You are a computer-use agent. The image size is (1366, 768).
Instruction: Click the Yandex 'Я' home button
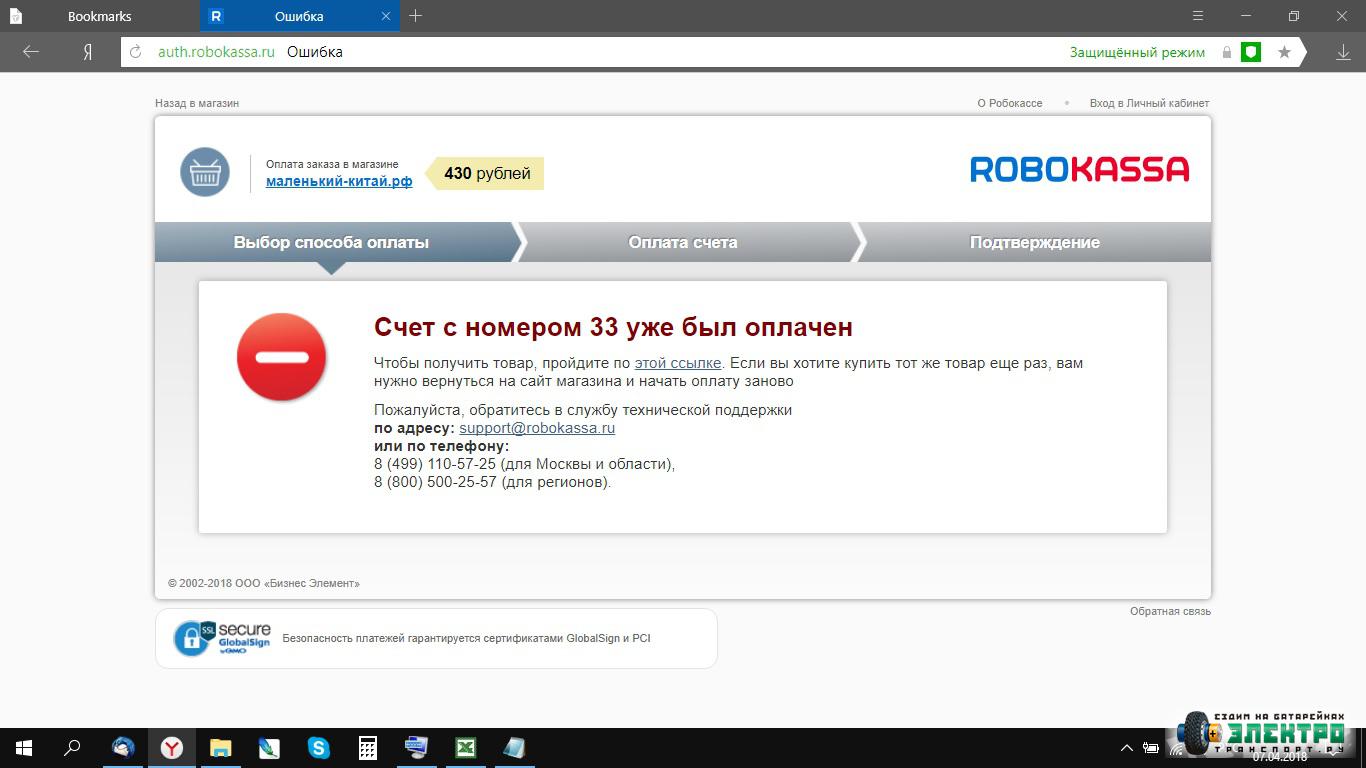click(x=88, y=52)
